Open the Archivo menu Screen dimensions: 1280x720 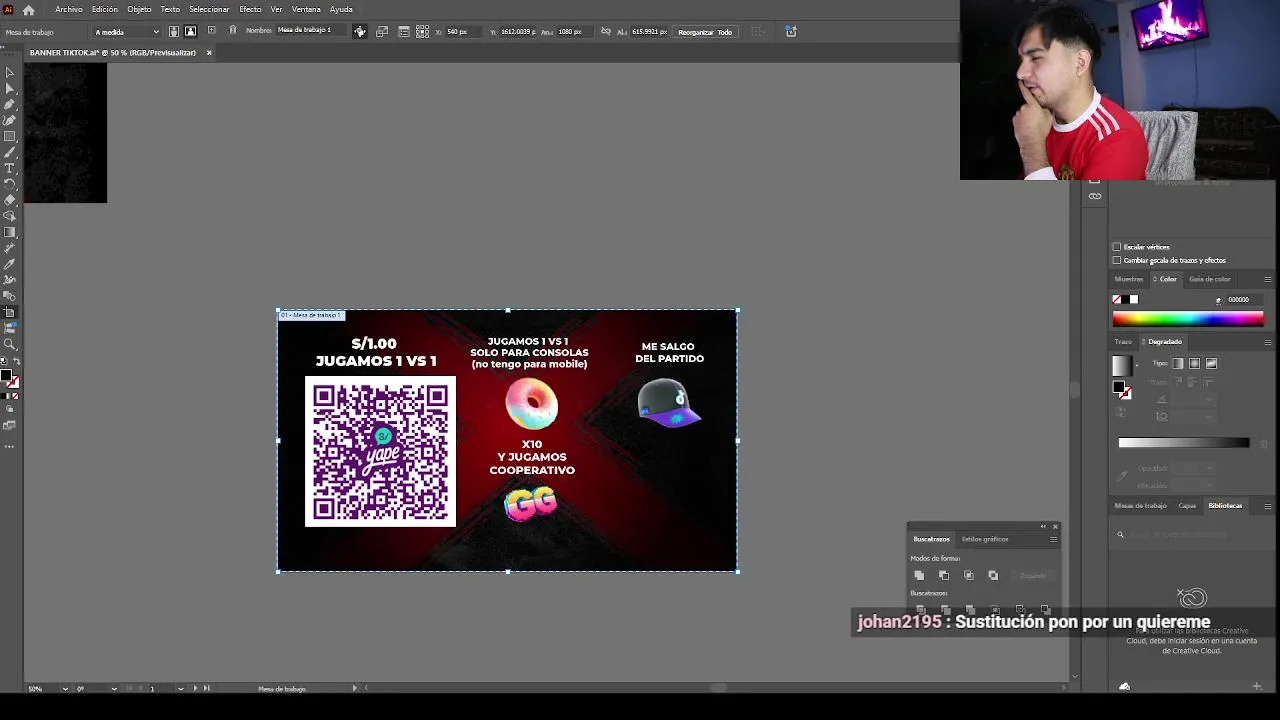pos(69,9)
